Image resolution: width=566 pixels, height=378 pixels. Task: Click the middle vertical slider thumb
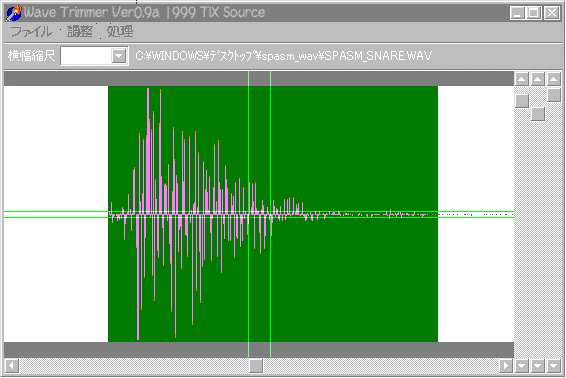click(x=537, y=114)
